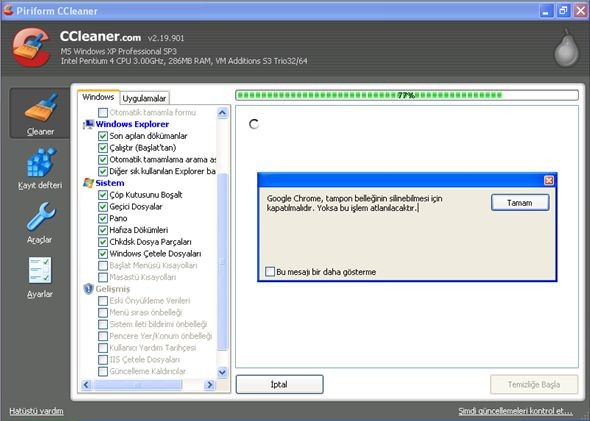
Task: Click the horizontal scroll right arrow
Action: point(209,385)
